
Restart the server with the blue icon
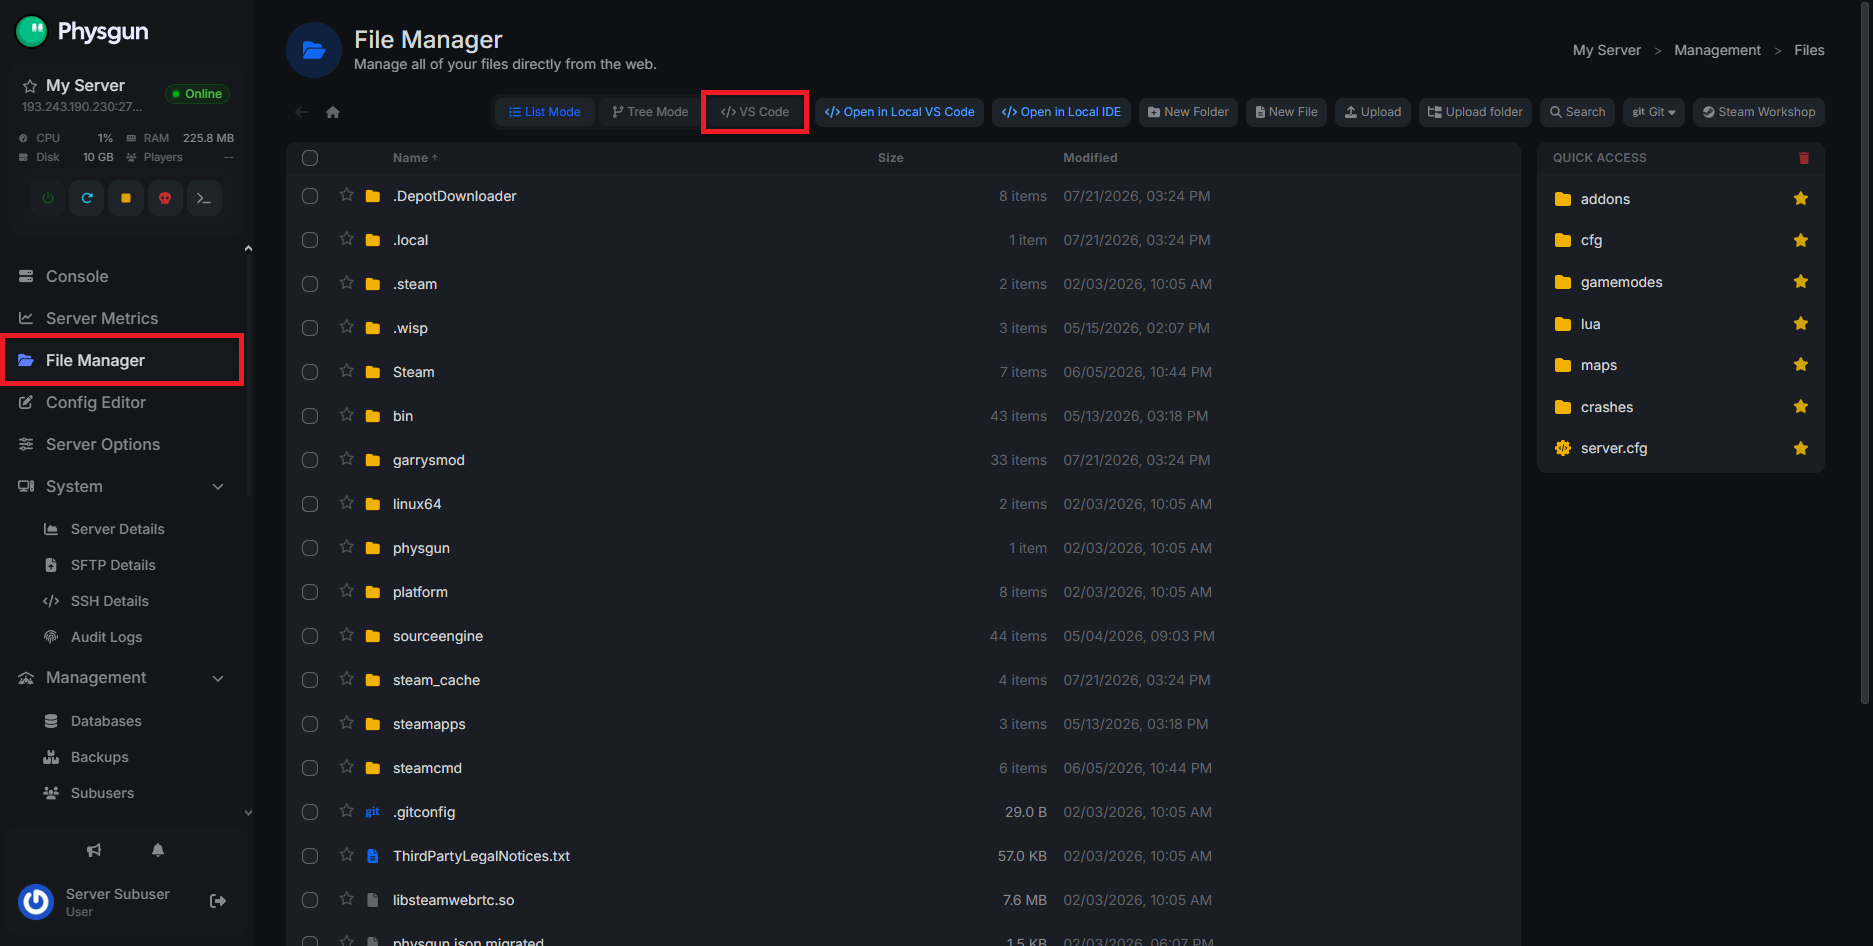point(87,198)
